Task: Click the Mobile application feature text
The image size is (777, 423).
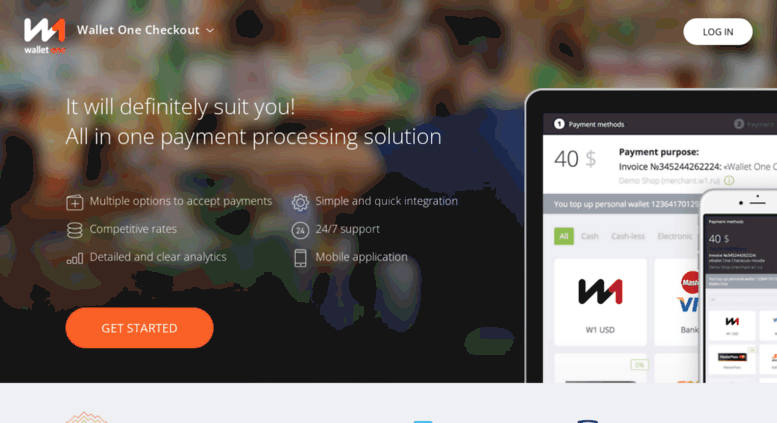Action: [x=361, y=257]
